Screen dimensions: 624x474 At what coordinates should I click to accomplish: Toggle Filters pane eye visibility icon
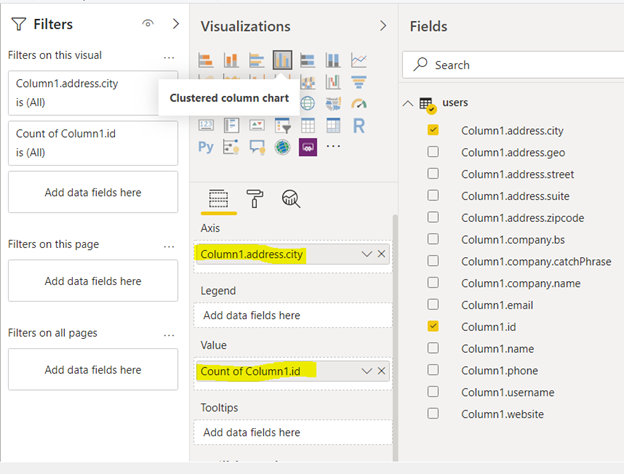(x=148, y=23)
